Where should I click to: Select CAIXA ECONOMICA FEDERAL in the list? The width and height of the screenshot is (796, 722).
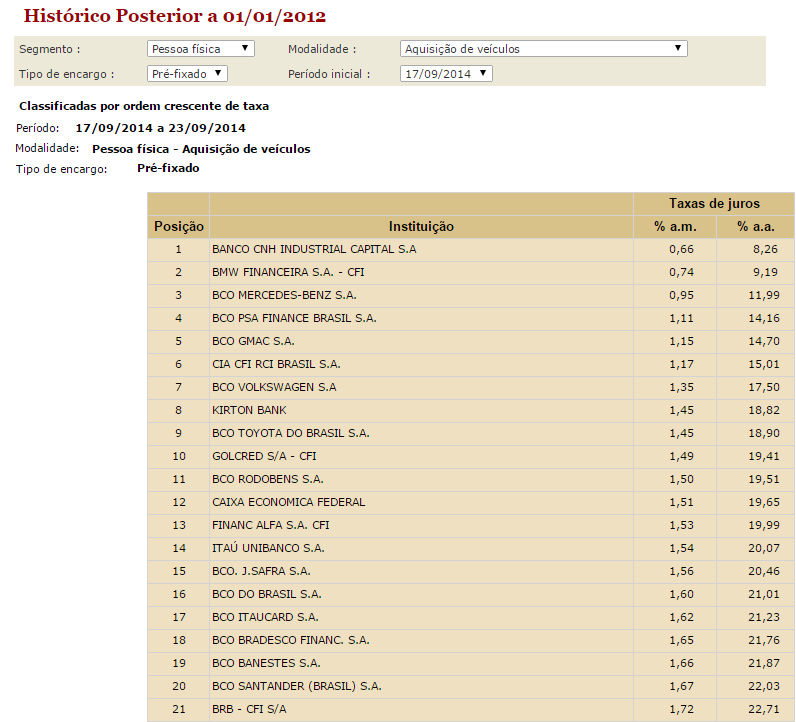pyautogui.click(x=289, y=502)
